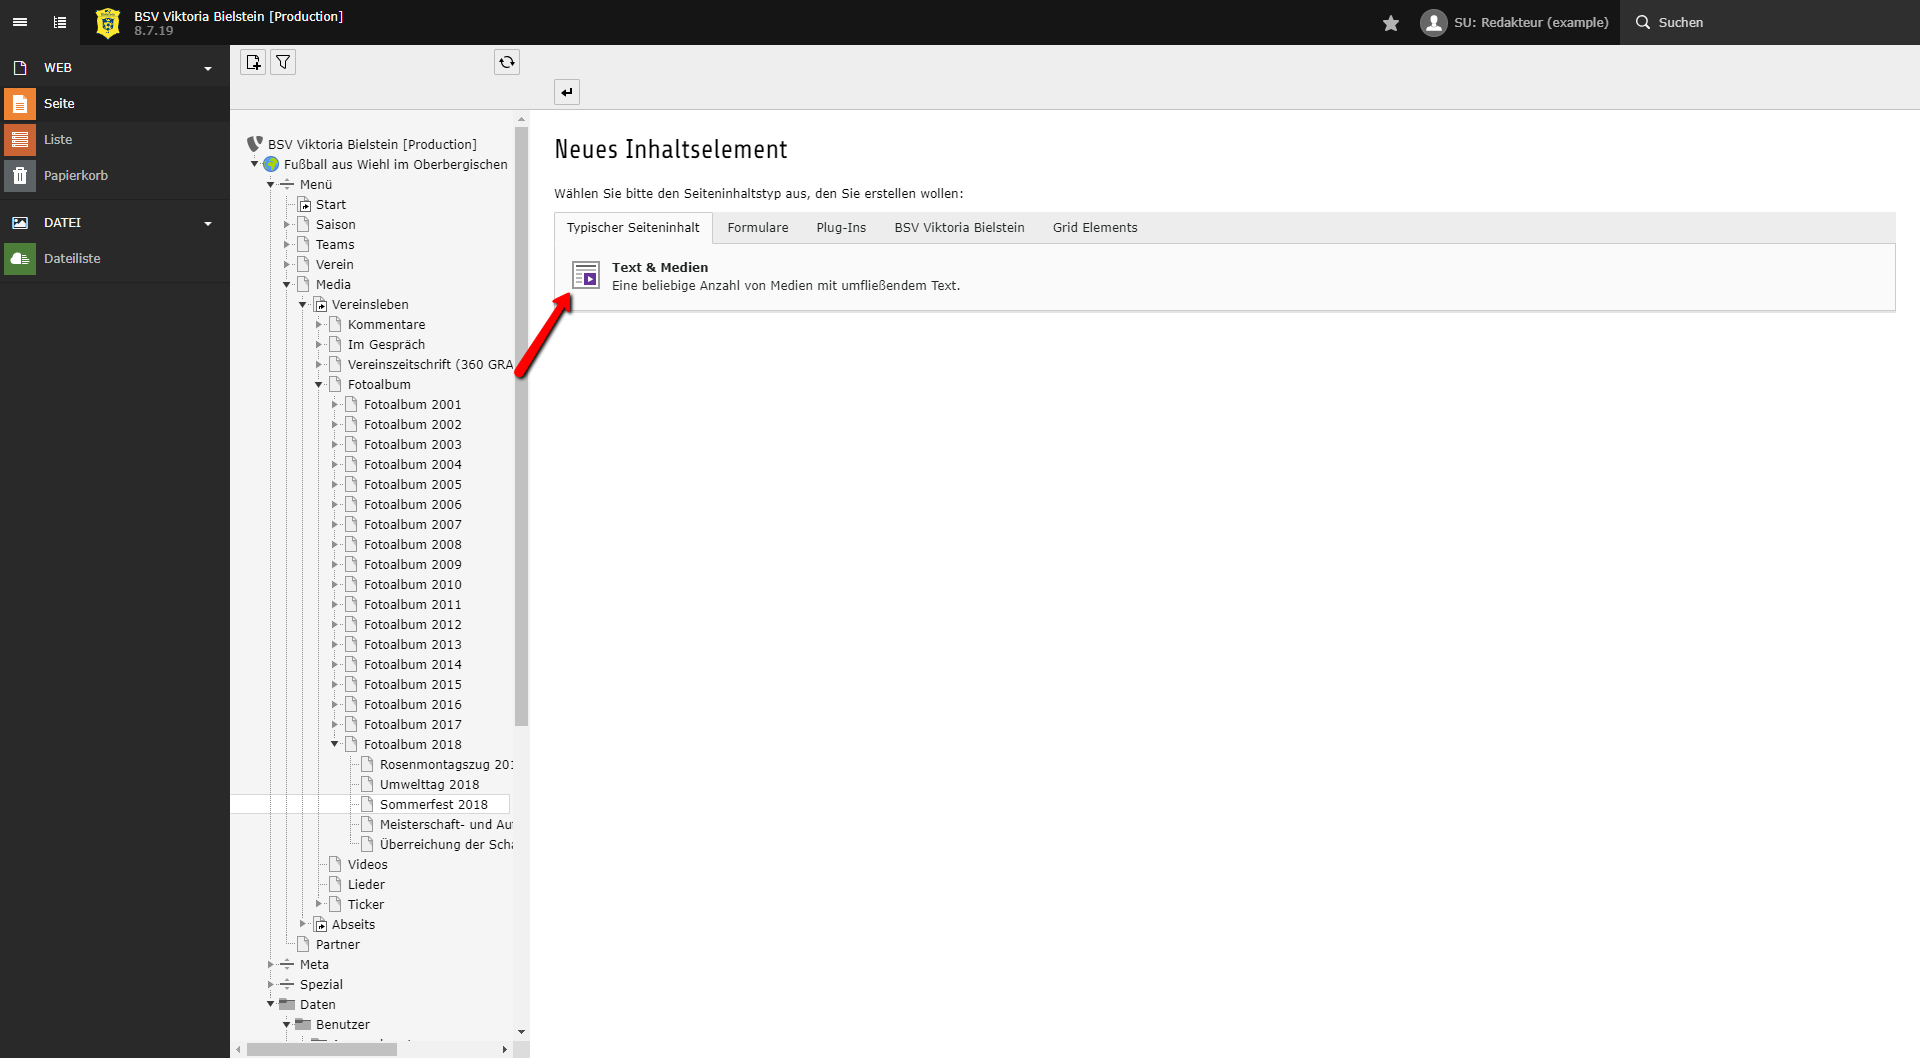Screen dimensions: 1920x1058
Task: Toggle the module menu hamburger icon
Action: pos(20,22)
